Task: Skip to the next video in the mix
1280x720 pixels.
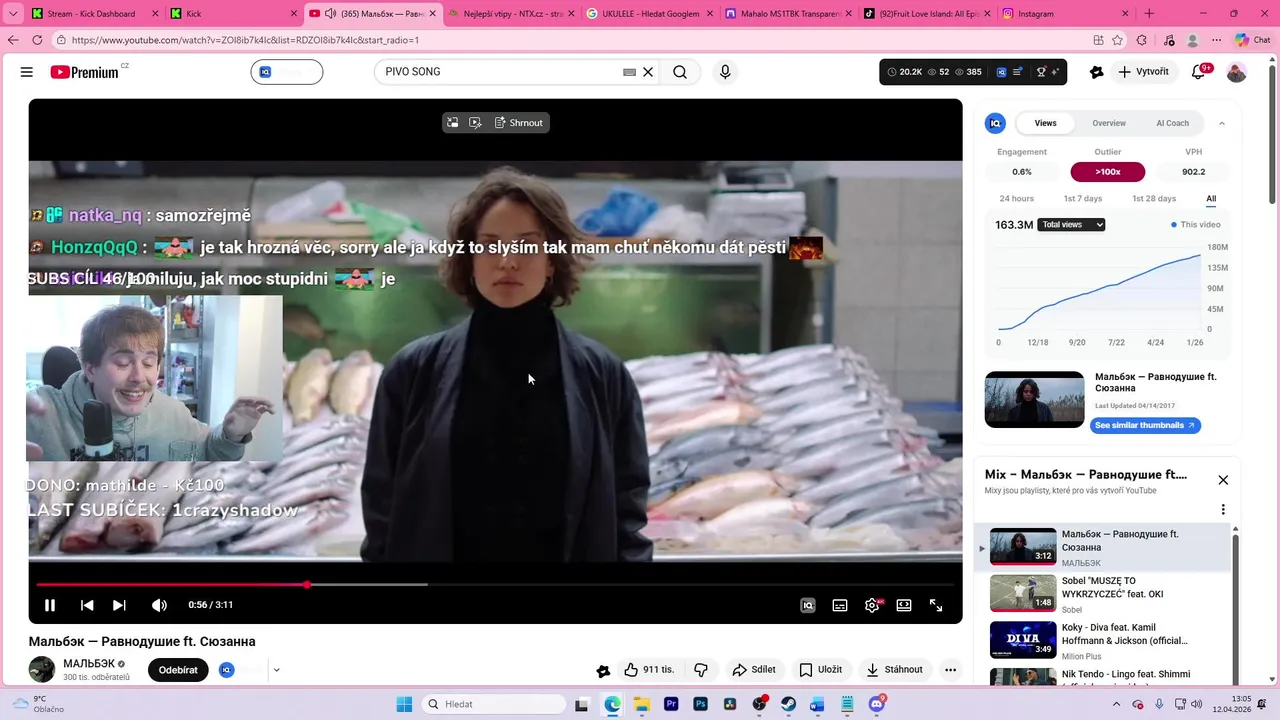Action: click(119, 605)
